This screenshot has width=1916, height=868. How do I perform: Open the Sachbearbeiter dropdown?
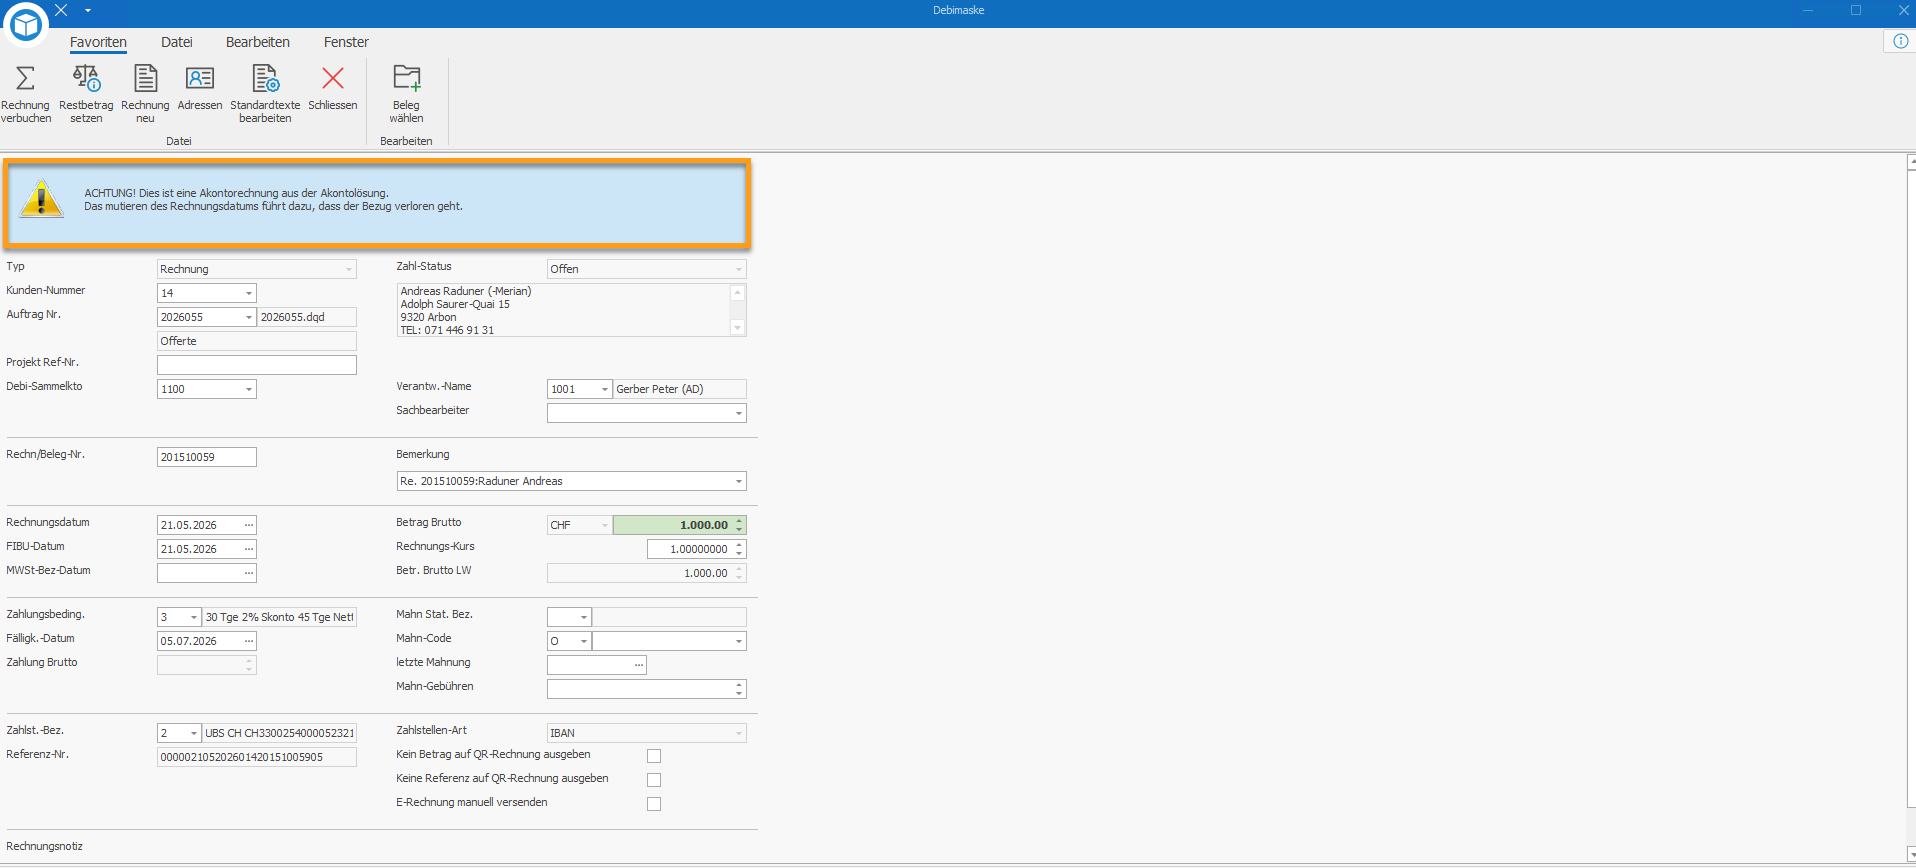click(x=739, y=413)
